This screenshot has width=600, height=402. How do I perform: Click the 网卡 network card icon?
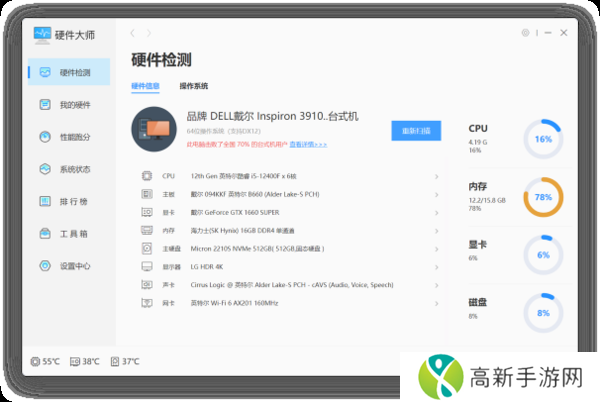click(147, 303)
